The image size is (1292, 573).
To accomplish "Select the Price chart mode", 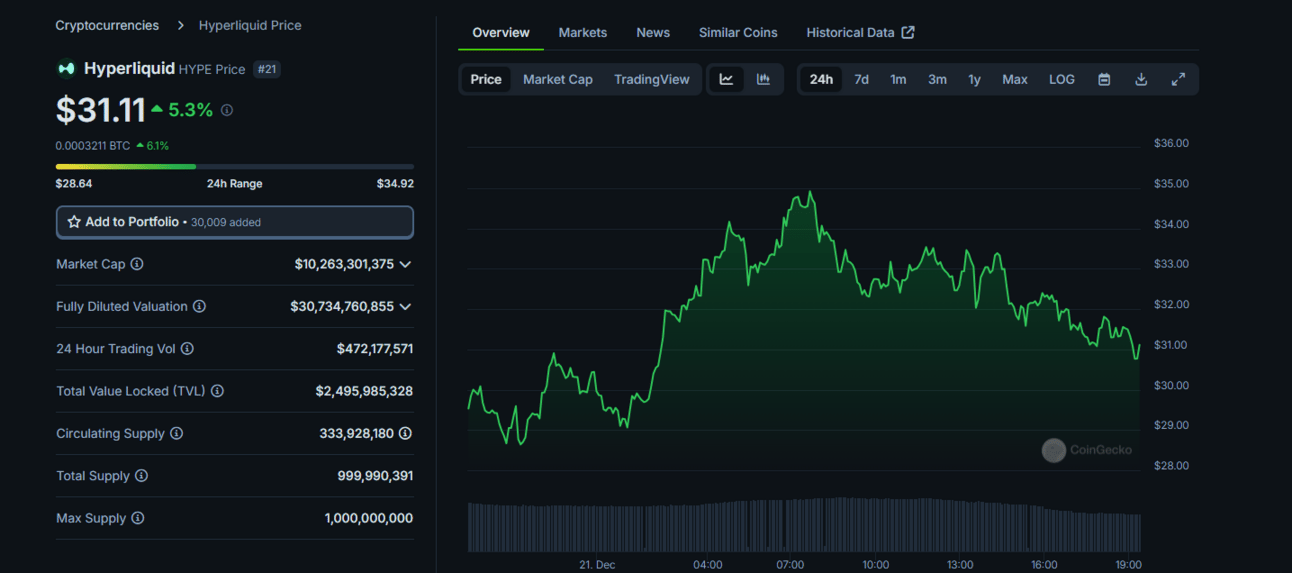I will pyautogui.click(x=486, y=79).
